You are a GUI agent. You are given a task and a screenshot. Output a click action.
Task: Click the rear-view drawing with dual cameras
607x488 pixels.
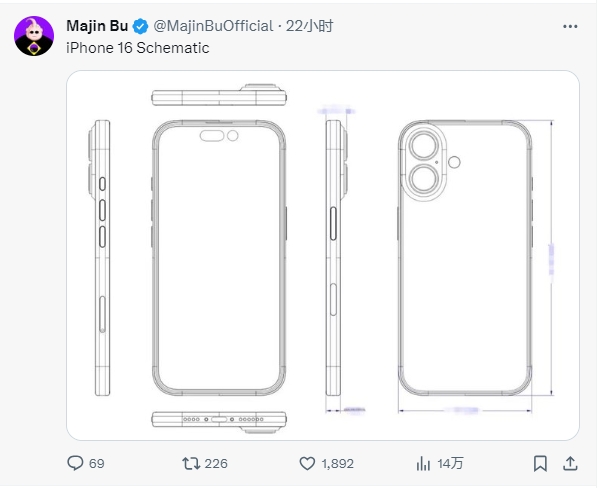click(x=463, y=259)
